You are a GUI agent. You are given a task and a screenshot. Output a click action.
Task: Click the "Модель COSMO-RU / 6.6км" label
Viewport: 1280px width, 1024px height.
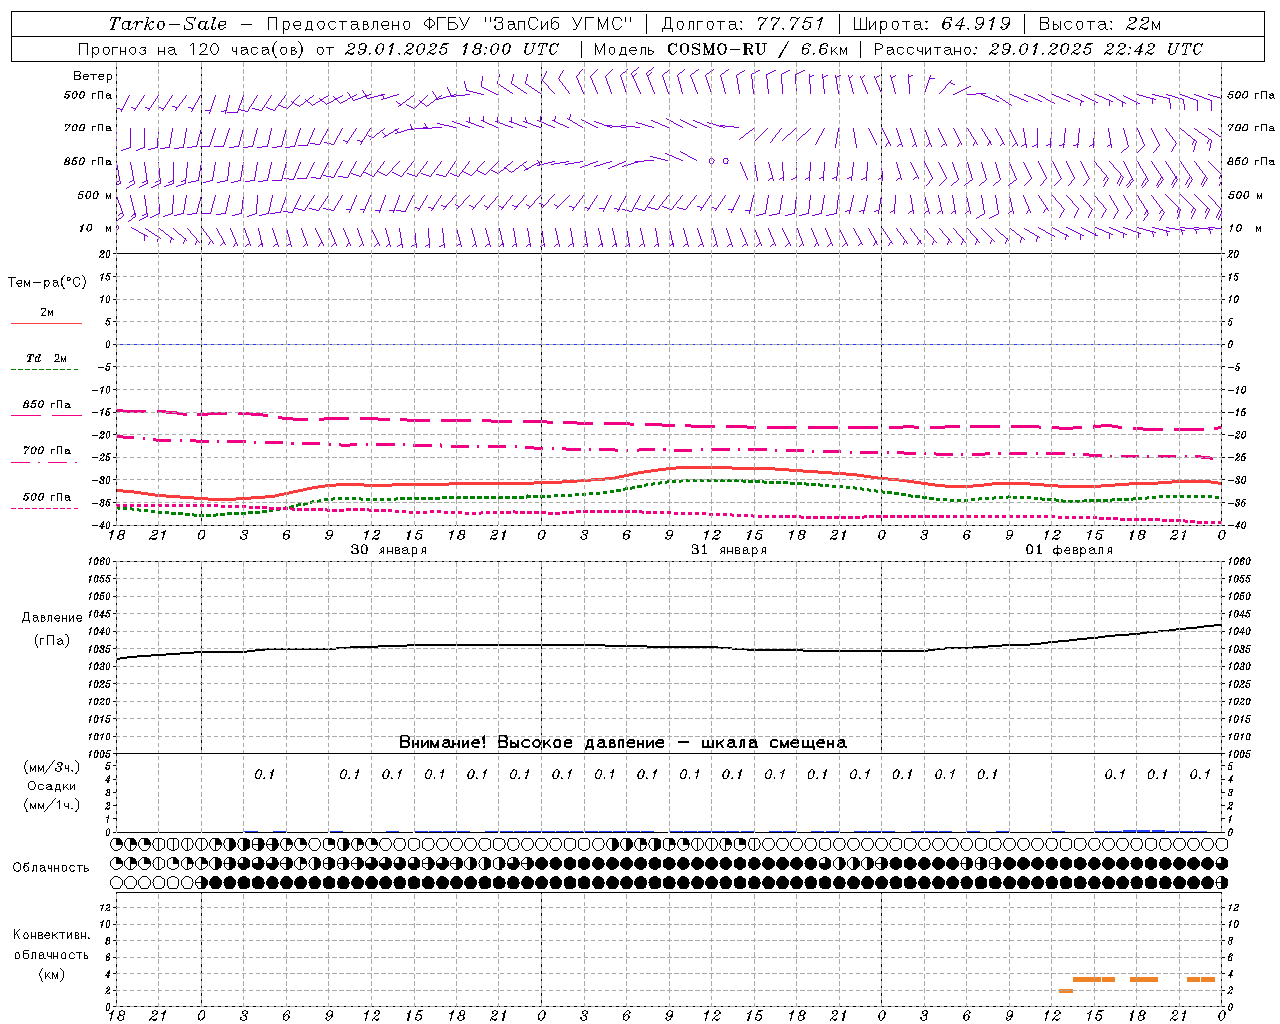pos(720,49)
